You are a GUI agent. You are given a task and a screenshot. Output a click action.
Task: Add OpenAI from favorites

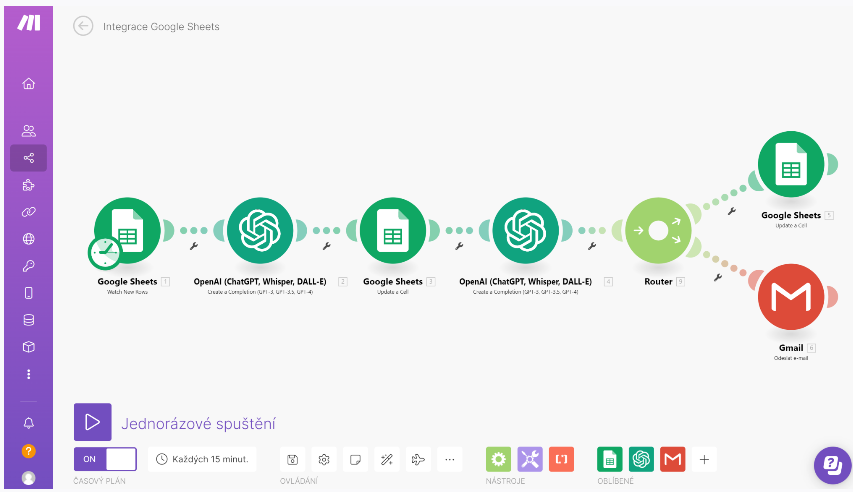coord(641,459)
